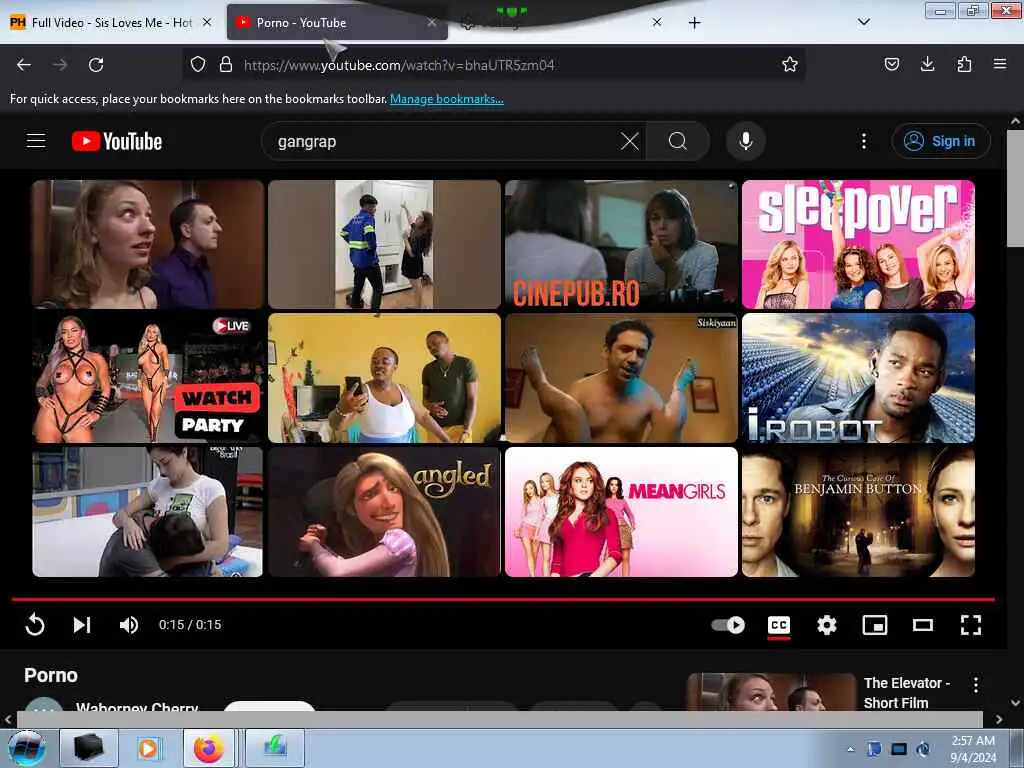The height and width of the screenshot is (768, 1024).
Task: Click the YouTube logo
Action: pos(117,141)
